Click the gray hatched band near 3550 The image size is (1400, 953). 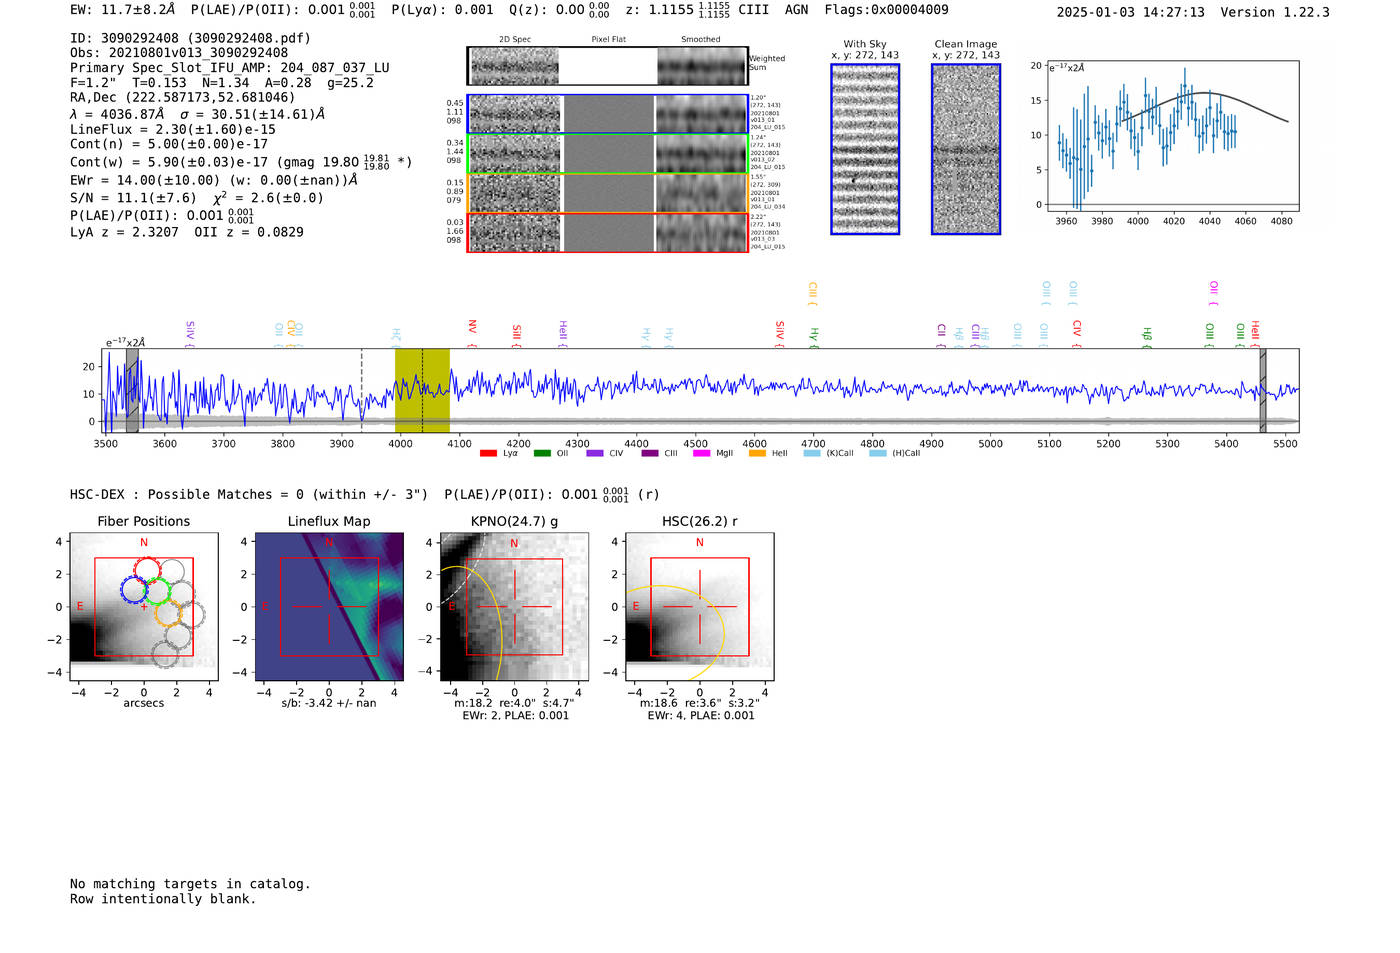(132, 390)
